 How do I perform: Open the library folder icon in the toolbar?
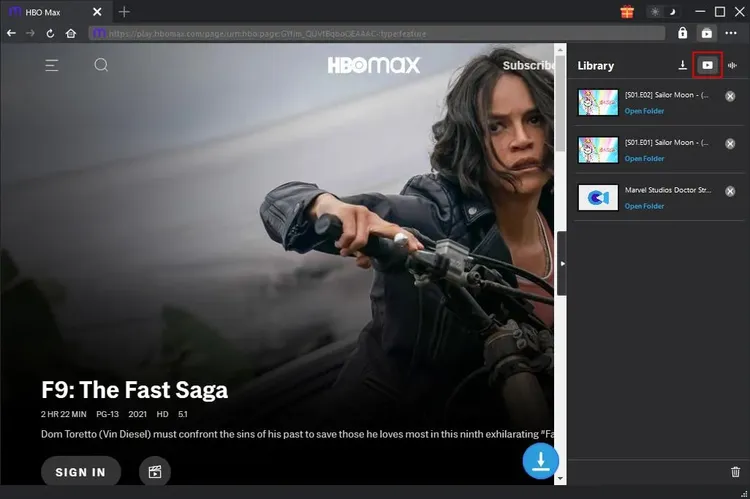(x=707, y=33)
